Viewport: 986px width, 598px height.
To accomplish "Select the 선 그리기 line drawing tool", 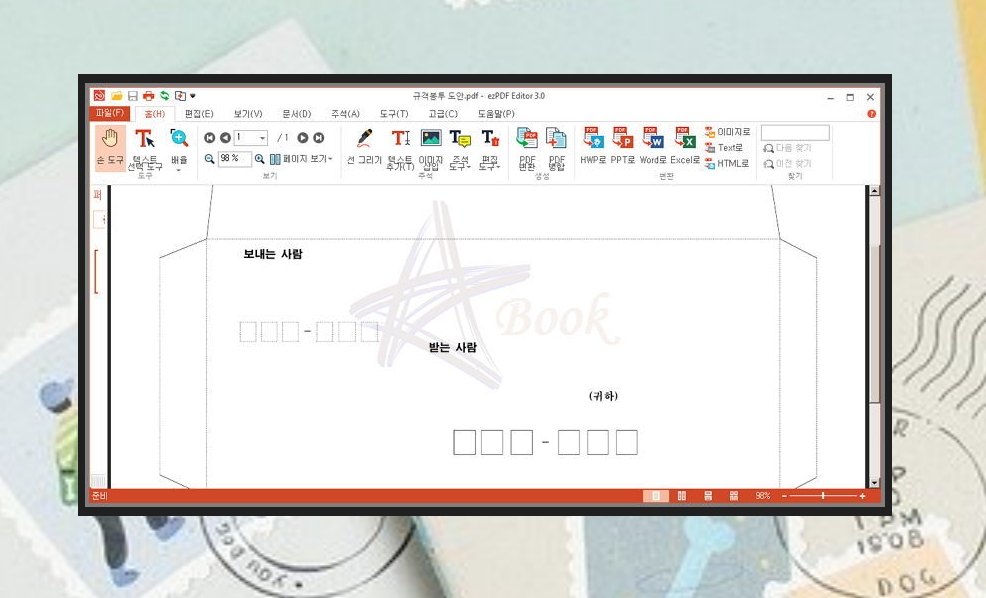I will 364,147.
